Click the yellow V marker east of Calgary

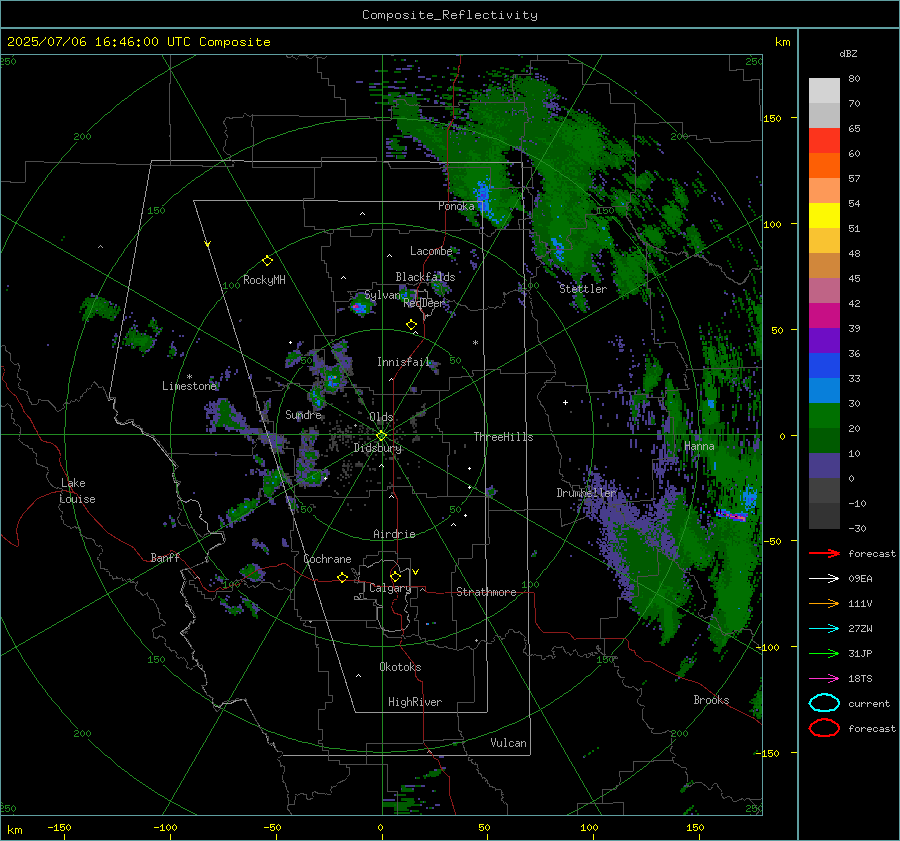click(x=416, y=572)
